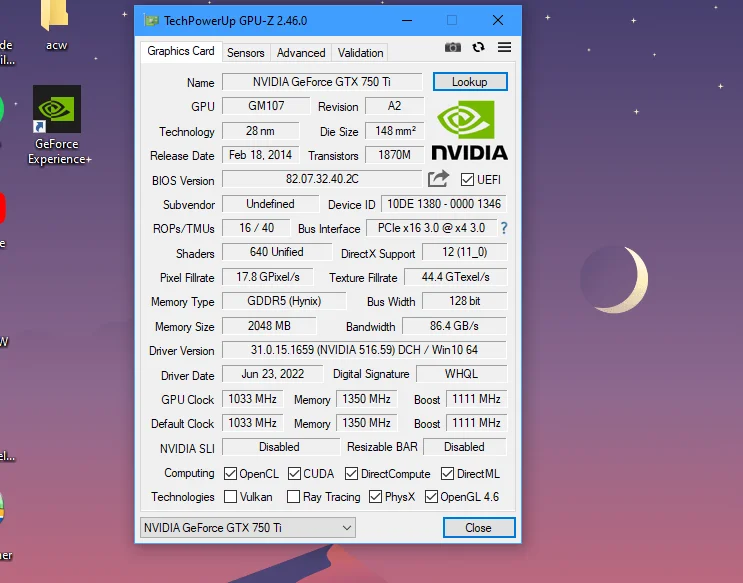Switch to the Graphics Card tab
The image size is (743, 583).
(181, 51)
